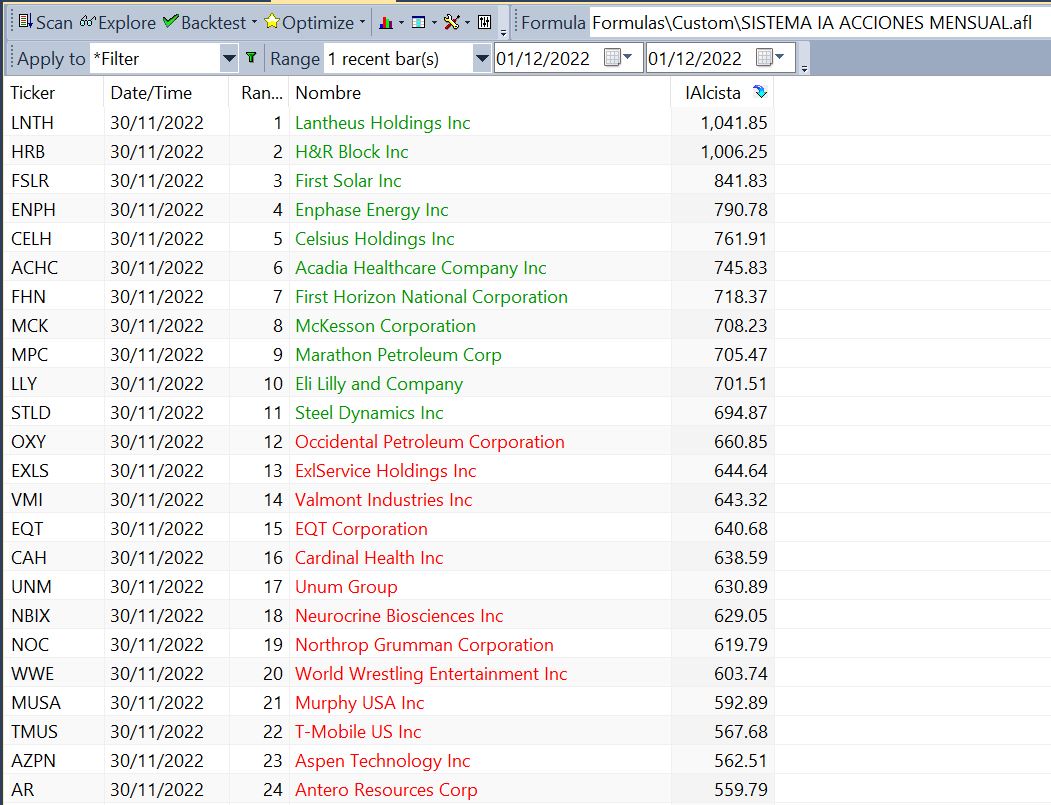Screen dimensions: 1051x805
Task: Select ticker EXLS
Action: click(x=30, y=471)
